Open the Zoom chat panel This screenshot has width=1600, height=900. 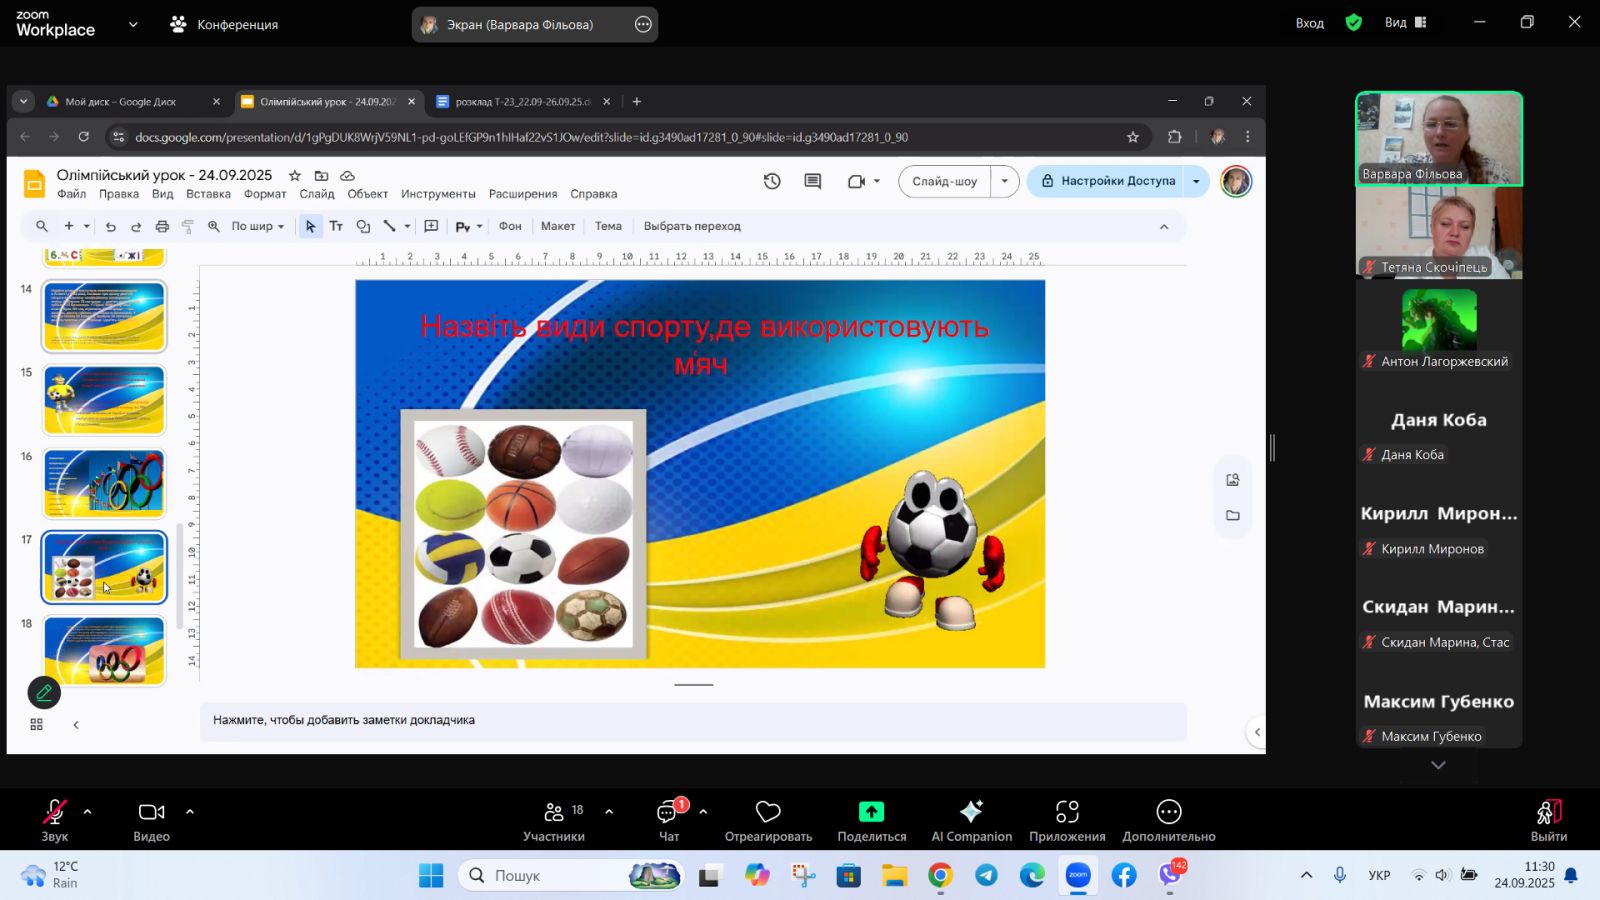[x=668, y=812]
